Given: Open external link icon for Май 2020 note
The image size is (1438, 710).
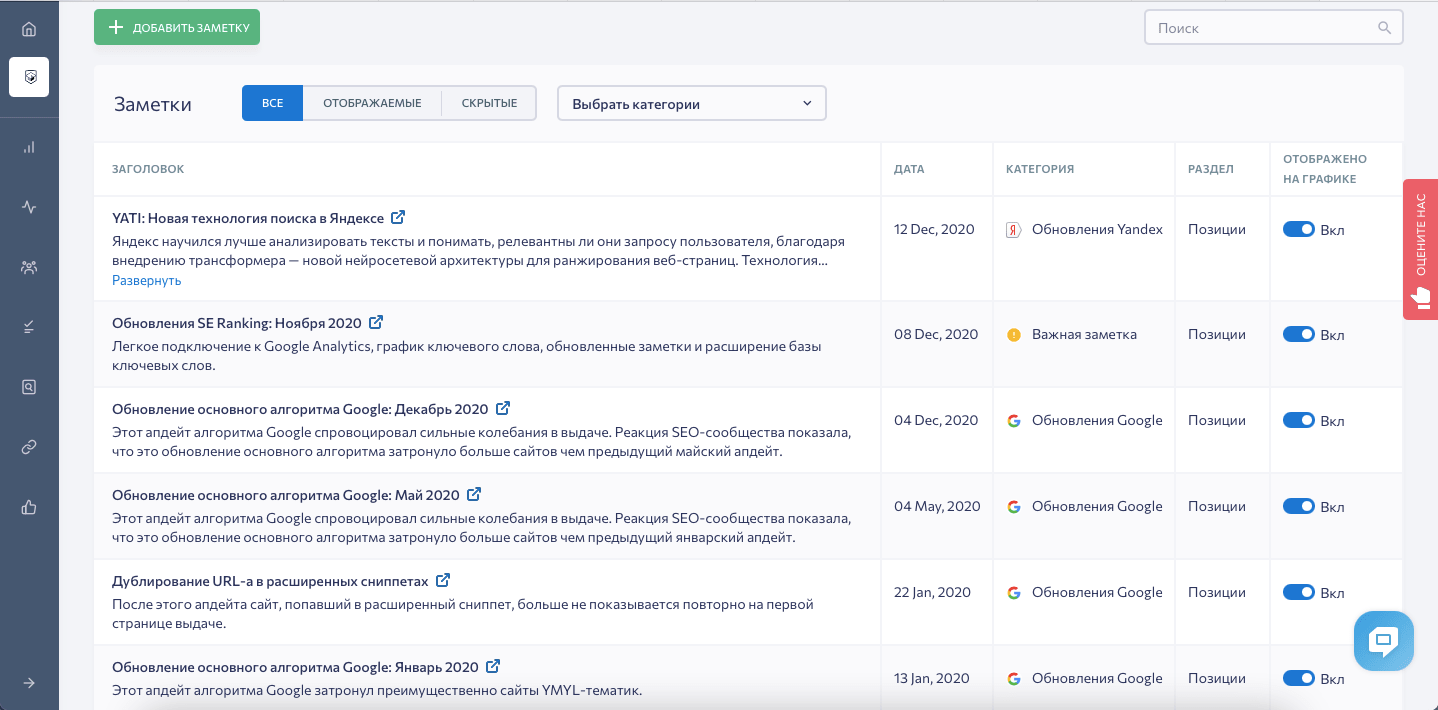Looking at the screenshot, I should point(474,494).
